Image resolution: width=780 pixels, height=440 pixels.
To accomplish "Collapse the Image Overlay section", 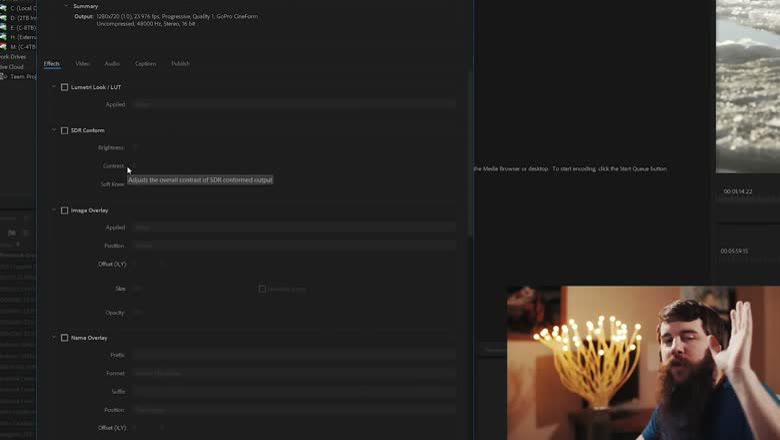I will coord(54,210).
